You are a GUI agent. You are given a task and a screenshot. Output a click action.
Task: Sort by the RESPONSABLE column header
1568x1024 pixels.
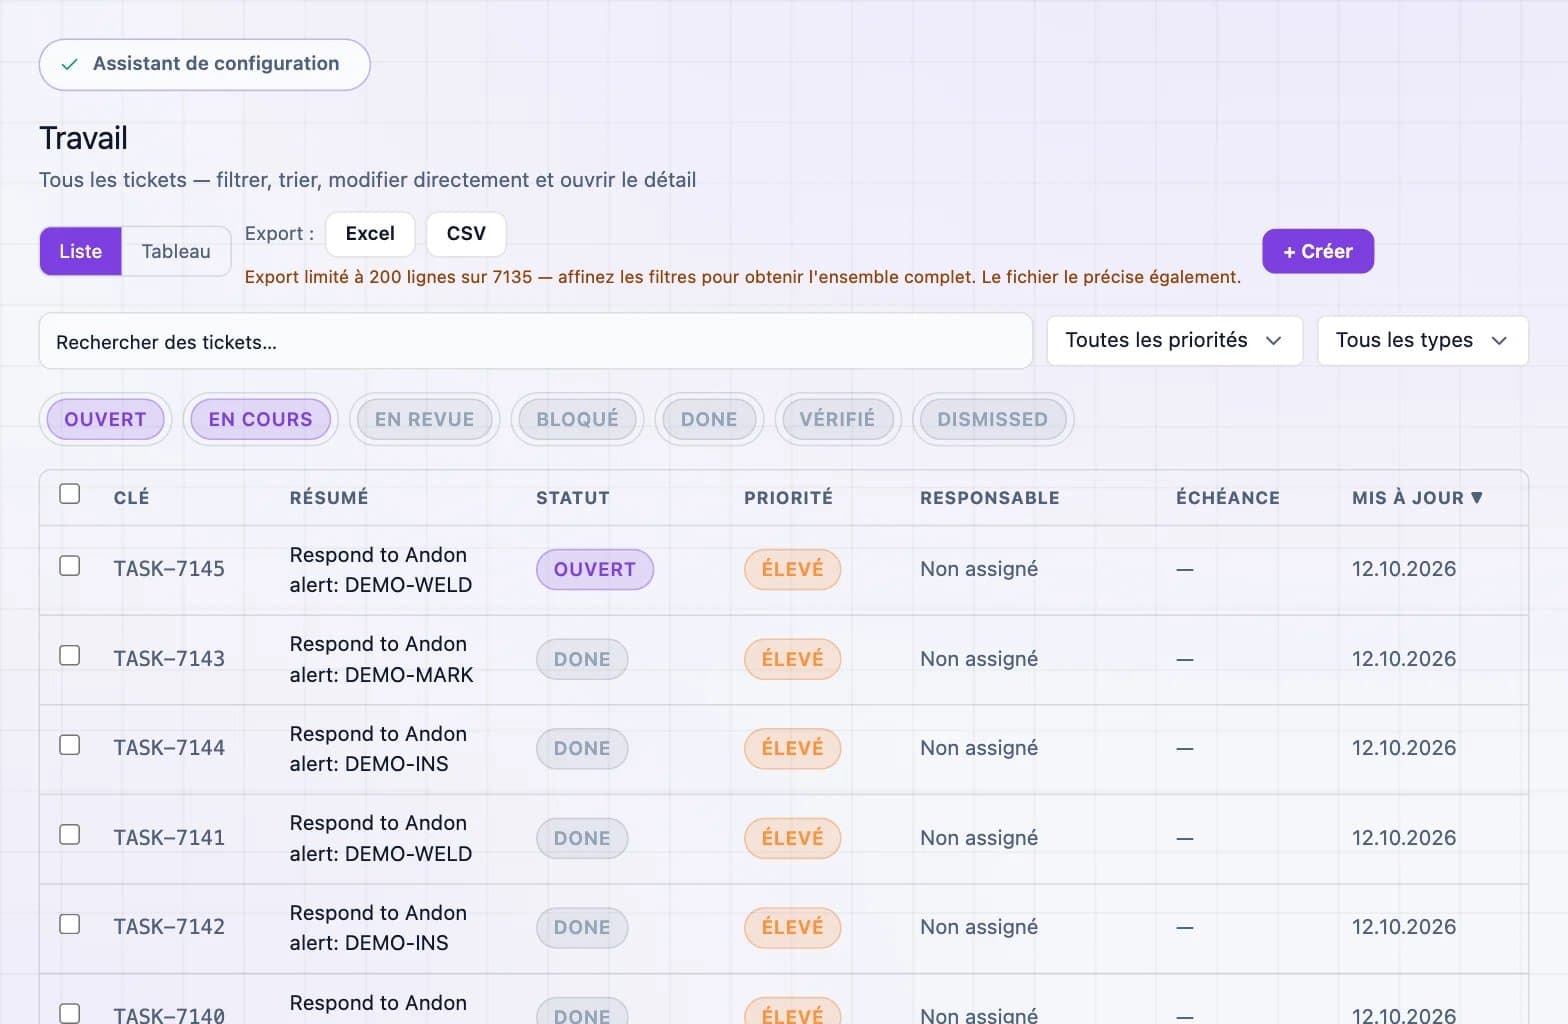pyautogui.click(x=989, y=498)
